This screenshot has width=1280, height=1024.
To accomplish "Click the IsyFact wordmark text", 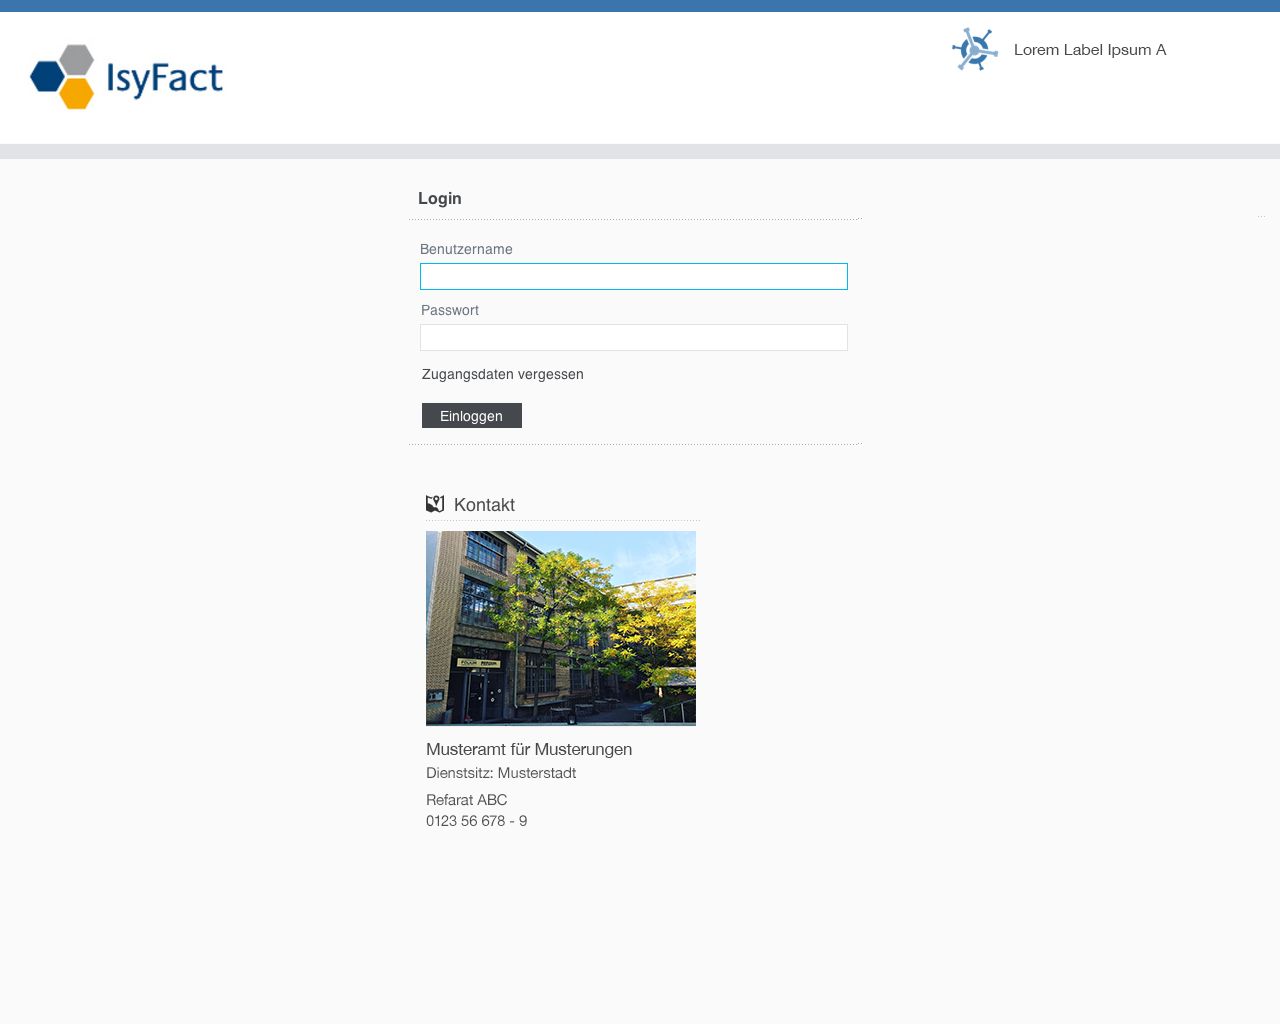I will pyautogui.click(x=165, y=78).
